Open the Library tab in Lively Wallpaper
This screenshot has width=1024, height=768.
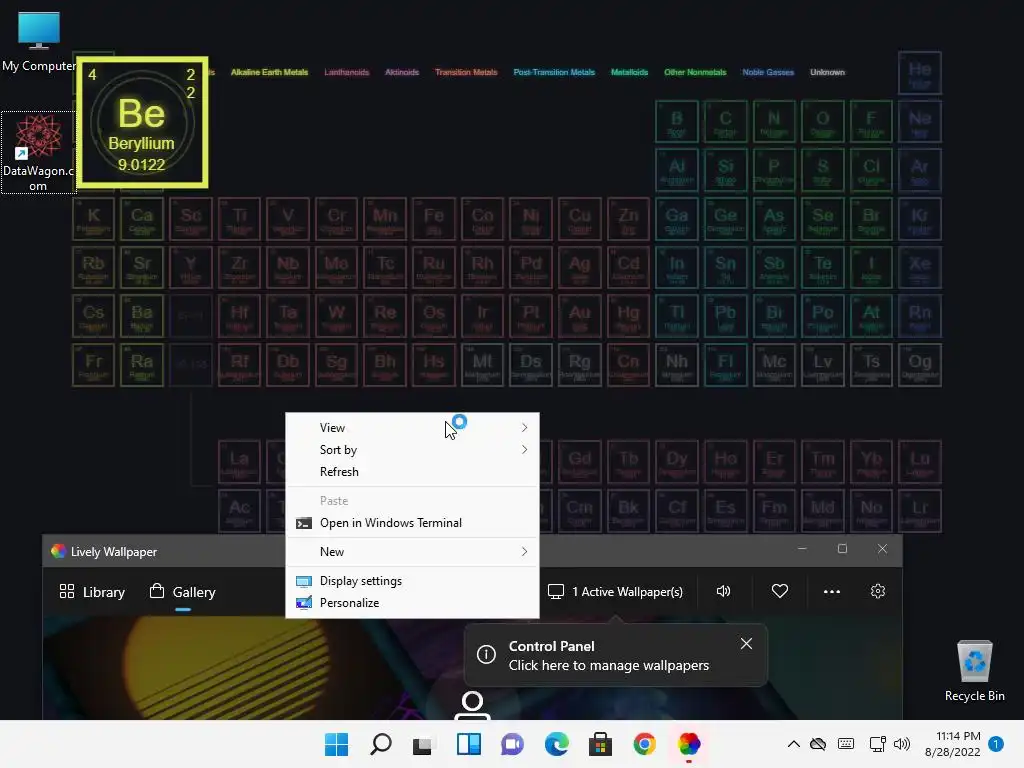[92, 592]
